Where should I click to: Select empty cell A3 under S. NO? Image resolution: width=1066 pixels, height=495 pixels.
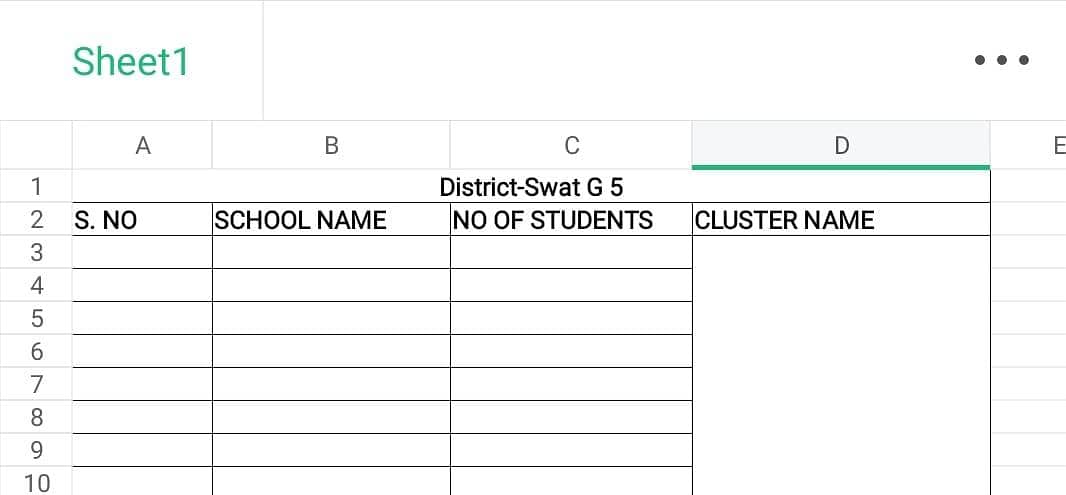coord(142,252)
